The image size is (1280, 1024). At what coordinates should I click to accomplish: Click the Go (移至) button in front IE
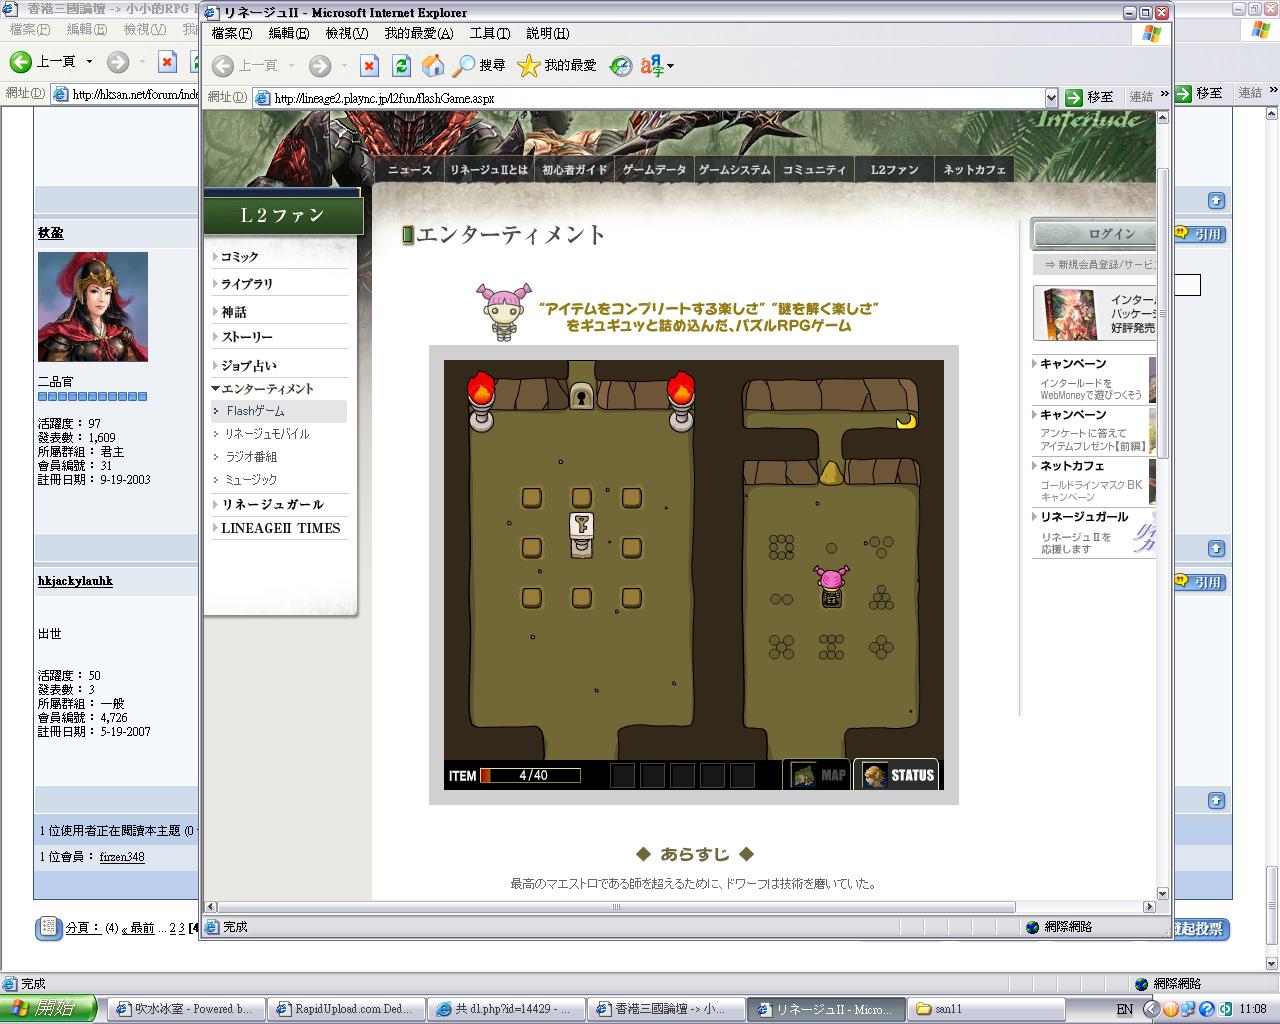tap(1090, 97)
